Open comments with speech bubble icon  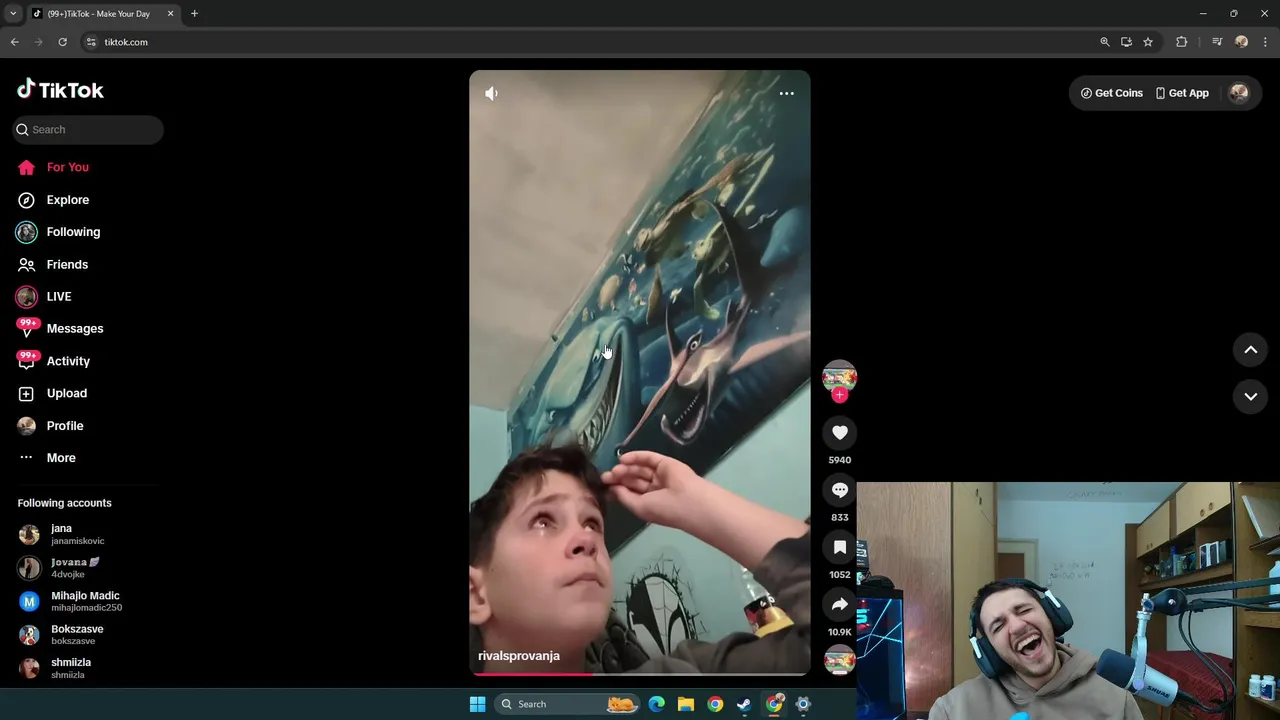(840, 490)
